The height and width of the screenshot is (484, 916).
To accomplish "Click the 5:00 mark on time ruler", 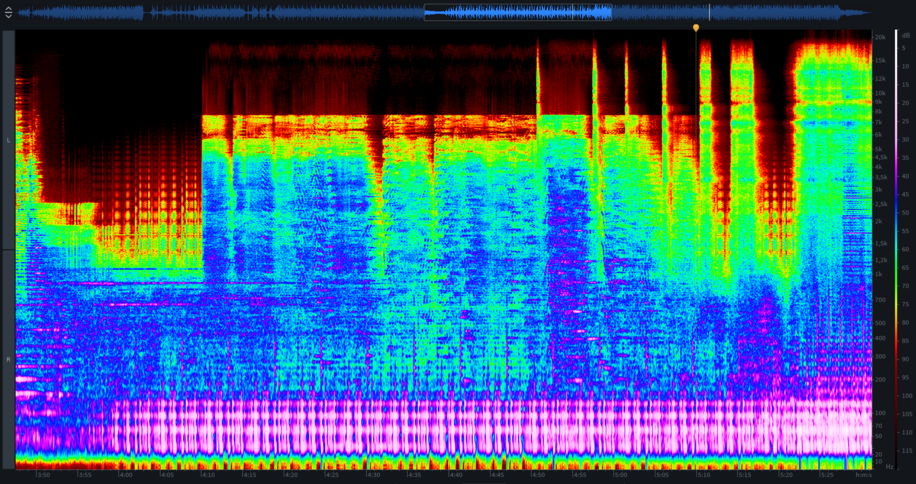I will point(620,475).
